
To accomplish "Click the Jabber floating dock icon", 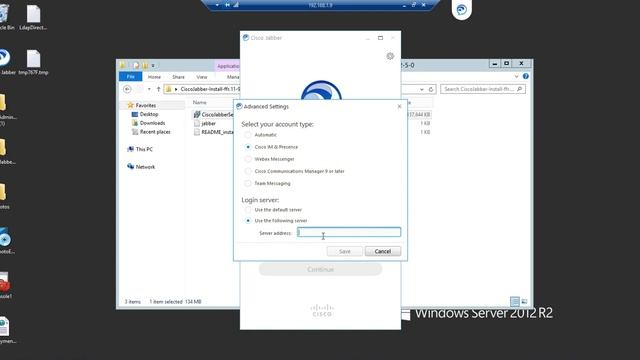I will tap(462, 9).
